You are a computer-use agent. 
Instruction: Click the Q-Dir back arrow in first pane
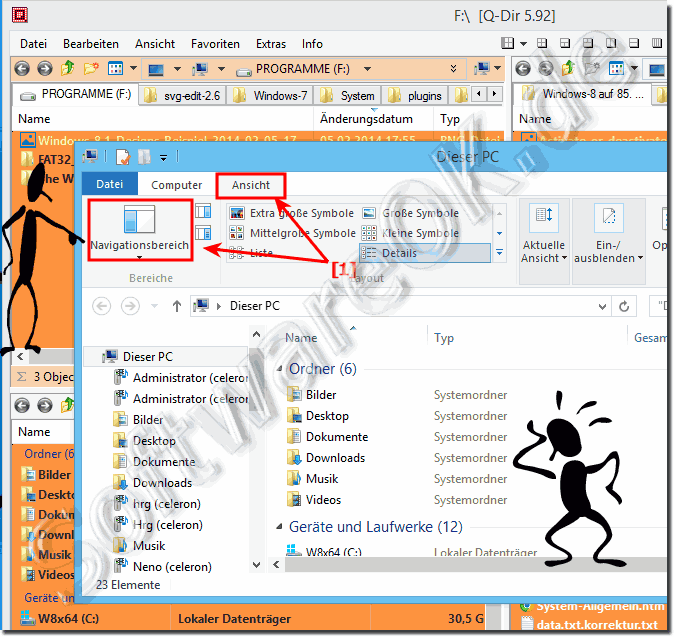[x=22, y=69]
